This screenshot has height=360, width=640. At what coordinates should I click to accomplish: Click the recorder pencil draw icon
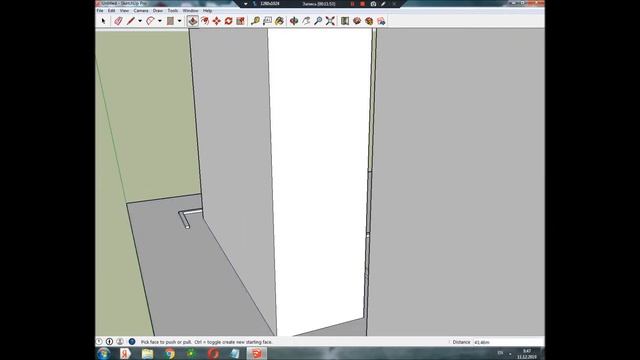pos(383,4)
